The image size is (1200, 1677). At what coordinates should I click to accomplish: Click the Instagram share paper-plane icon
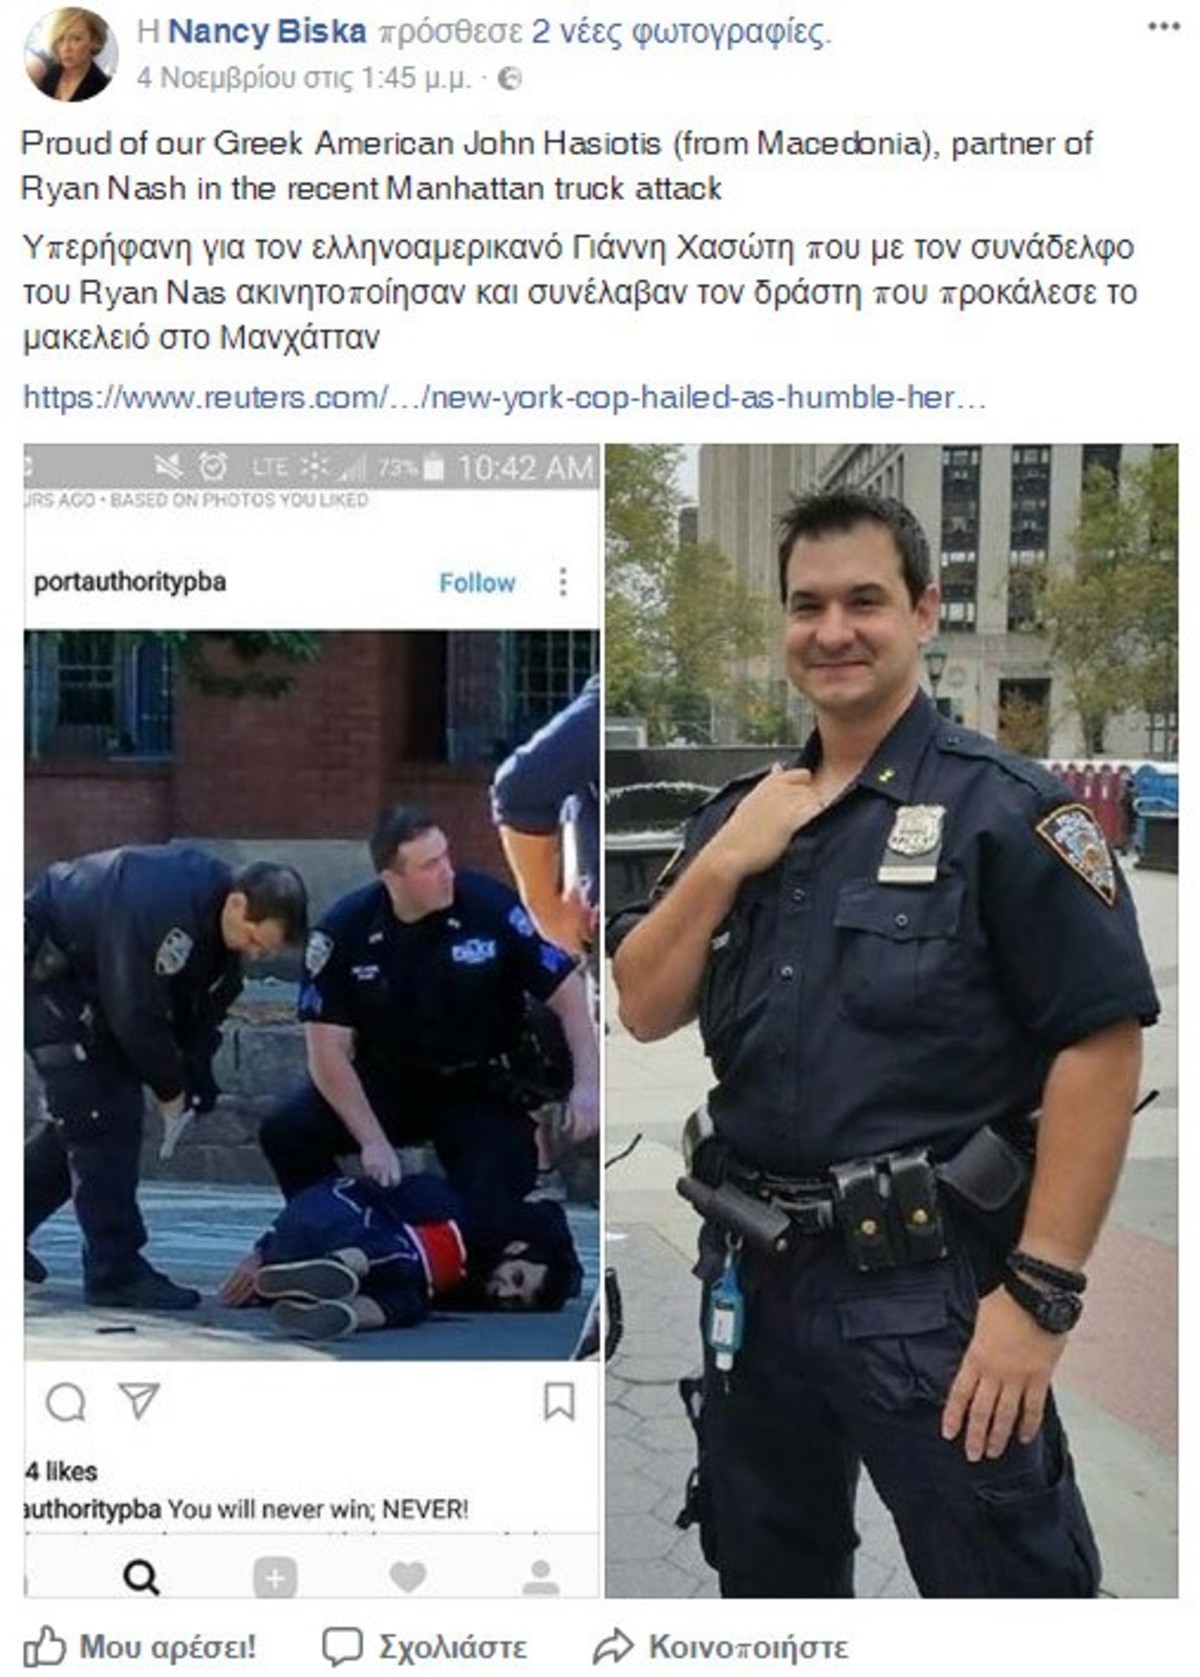[x=139, y=1401]
